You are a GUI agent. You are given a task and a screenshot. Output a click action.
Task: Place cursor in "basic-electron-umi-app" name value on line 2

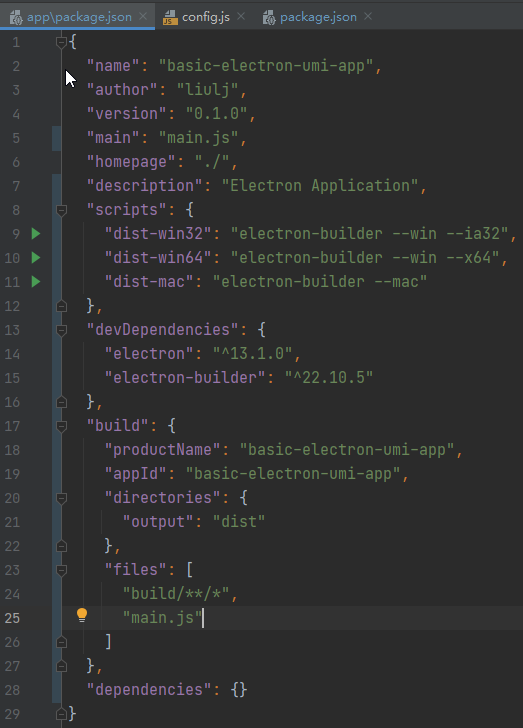click(266, 66)
